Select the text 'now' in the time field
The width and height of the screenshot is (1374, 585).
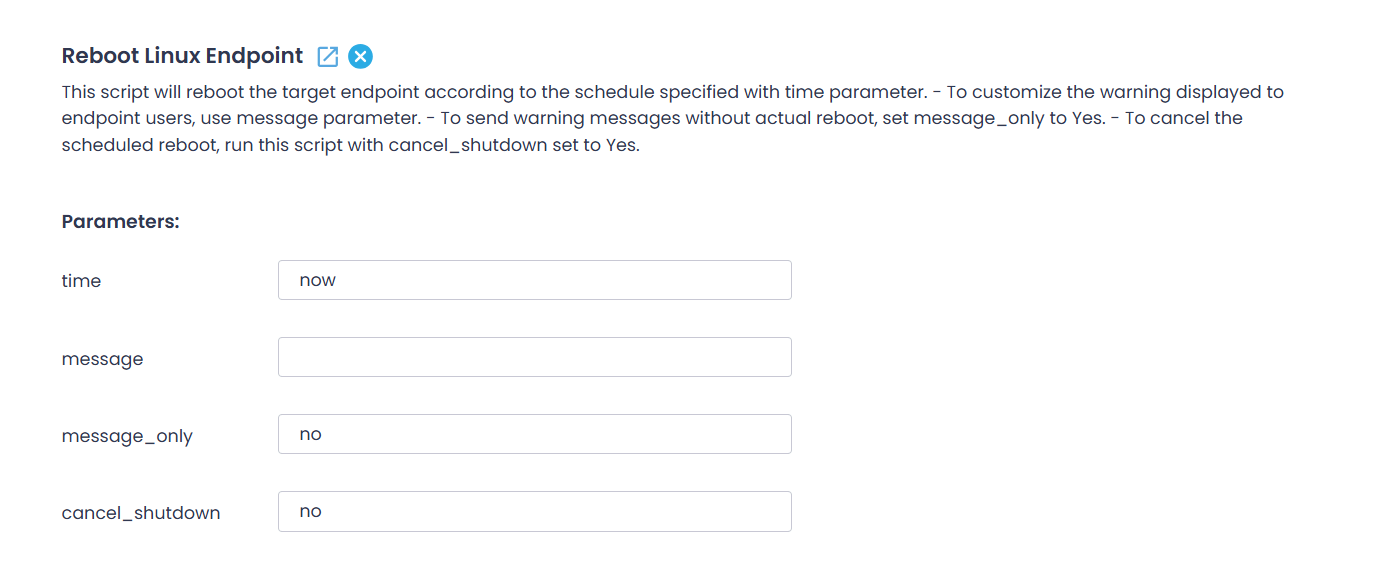click(x=317, y=280)
